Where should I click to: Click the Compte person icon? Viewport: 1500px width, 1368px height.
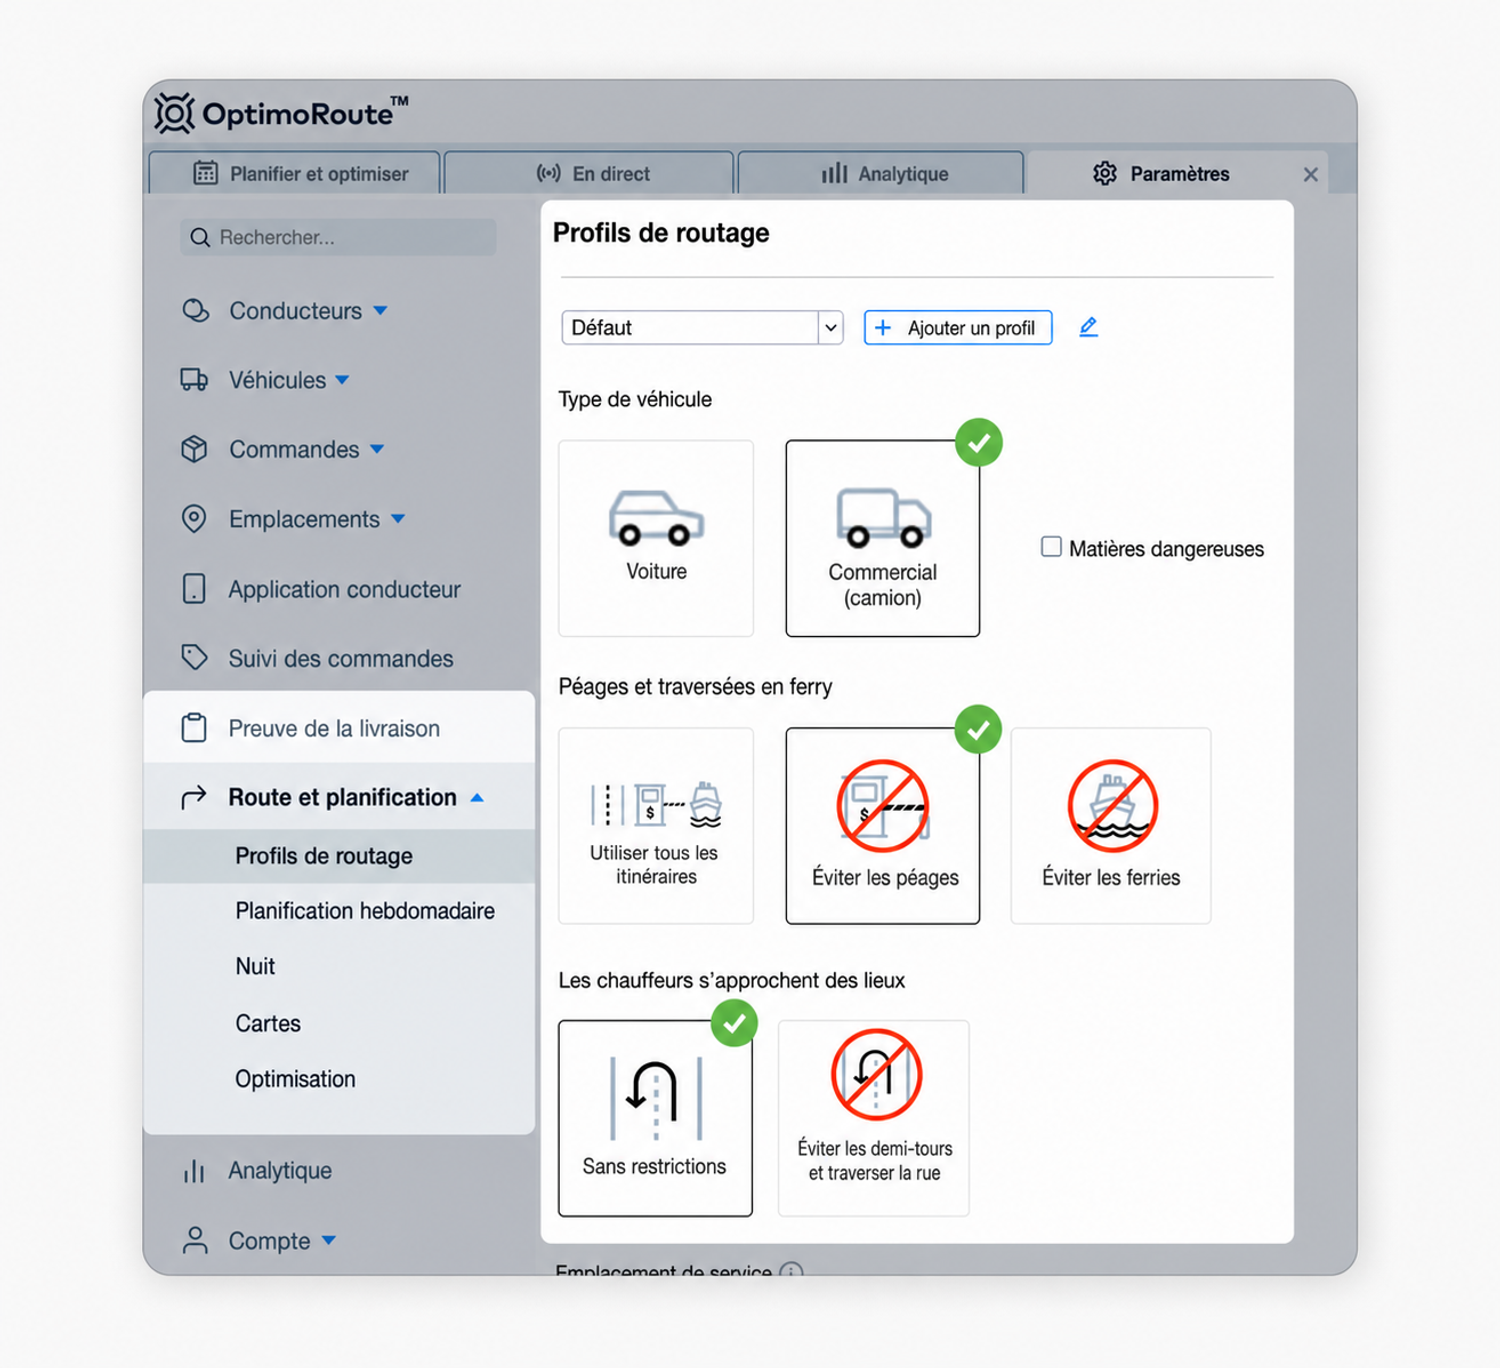(x=195, y=1241)
